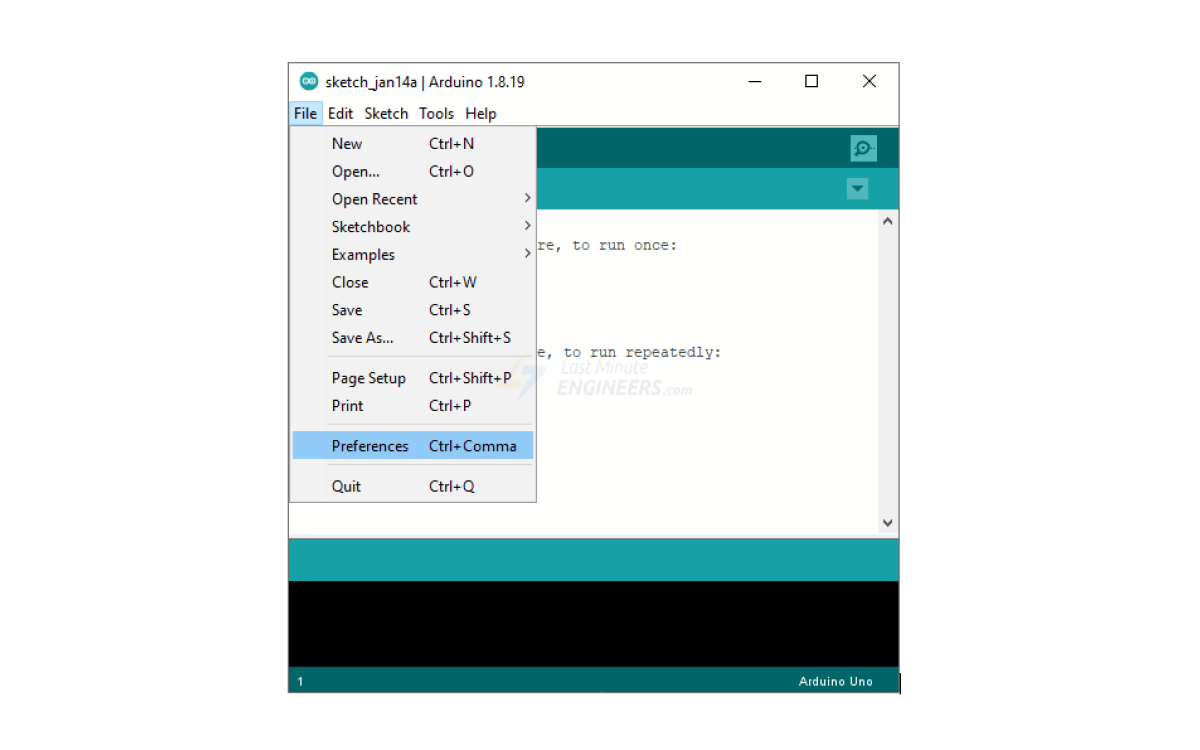The width and height of the screenshot is (1200, 750).
Task: Open Preferences from the File menu
Action: (x=413, y=446)
